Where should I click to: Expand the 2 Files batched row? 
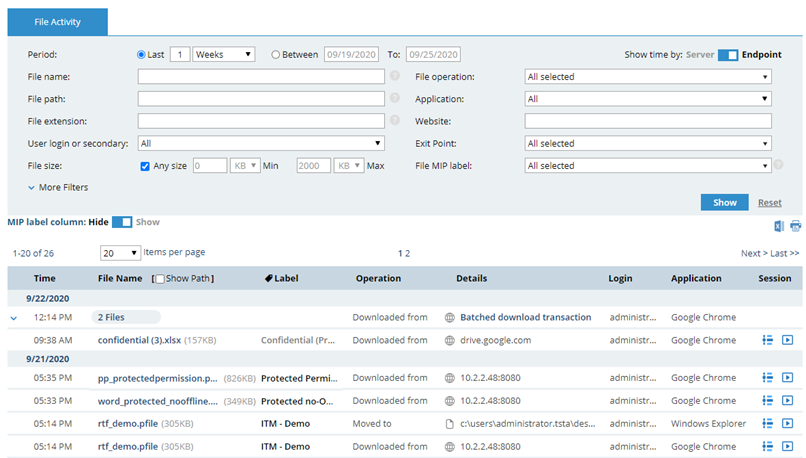[x=14, y=318]
